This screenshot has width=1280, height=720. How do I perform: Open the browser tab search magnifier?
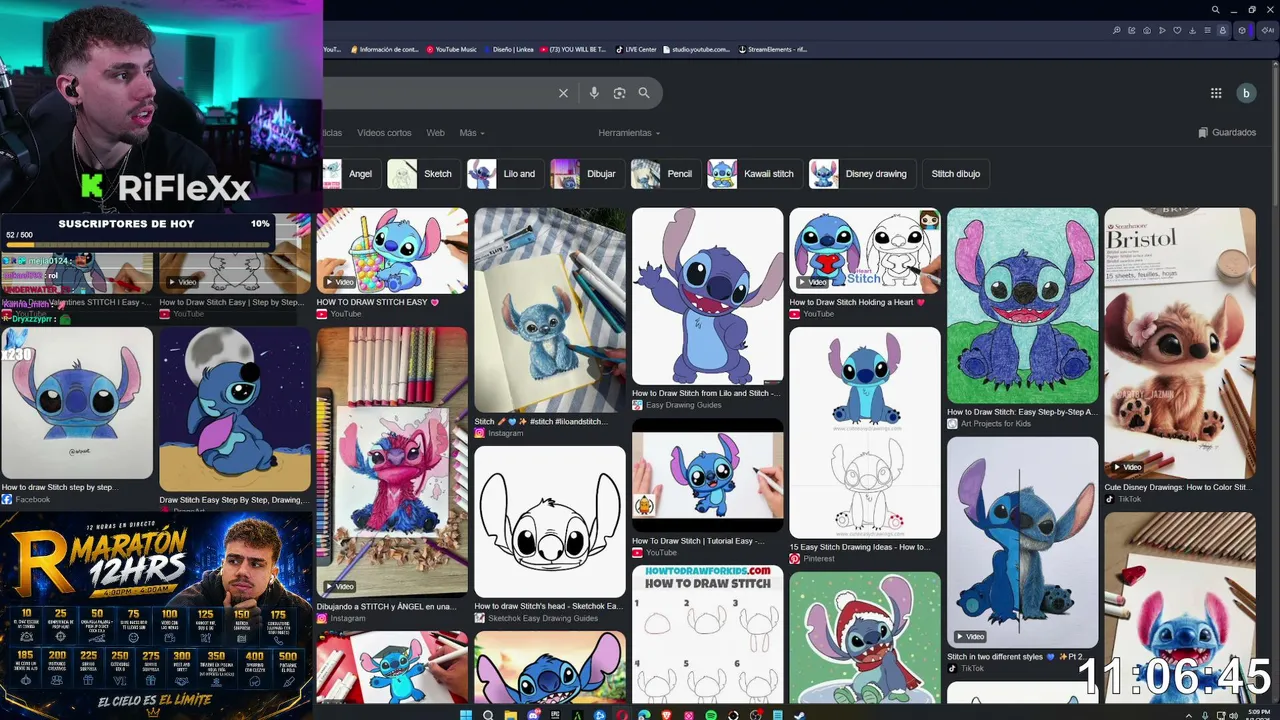[1216, 10]
